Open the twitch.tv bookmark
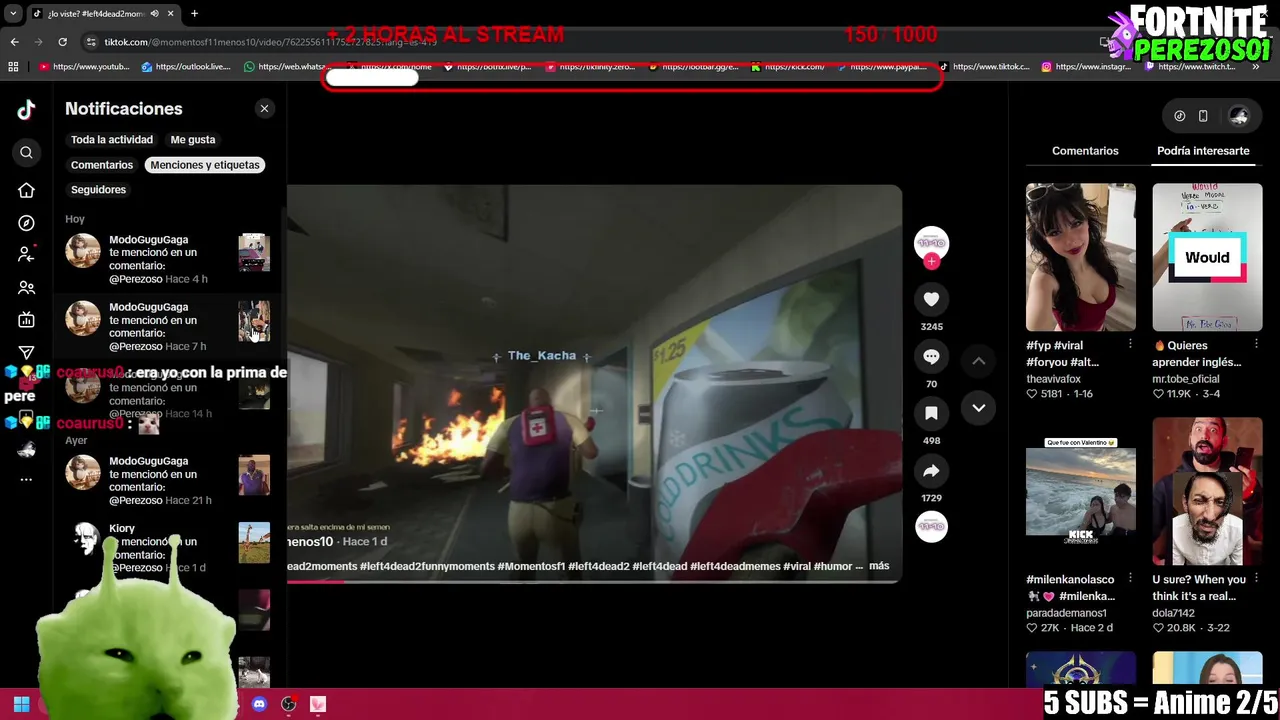The image size is (1280, 720). pos(1190,67)
